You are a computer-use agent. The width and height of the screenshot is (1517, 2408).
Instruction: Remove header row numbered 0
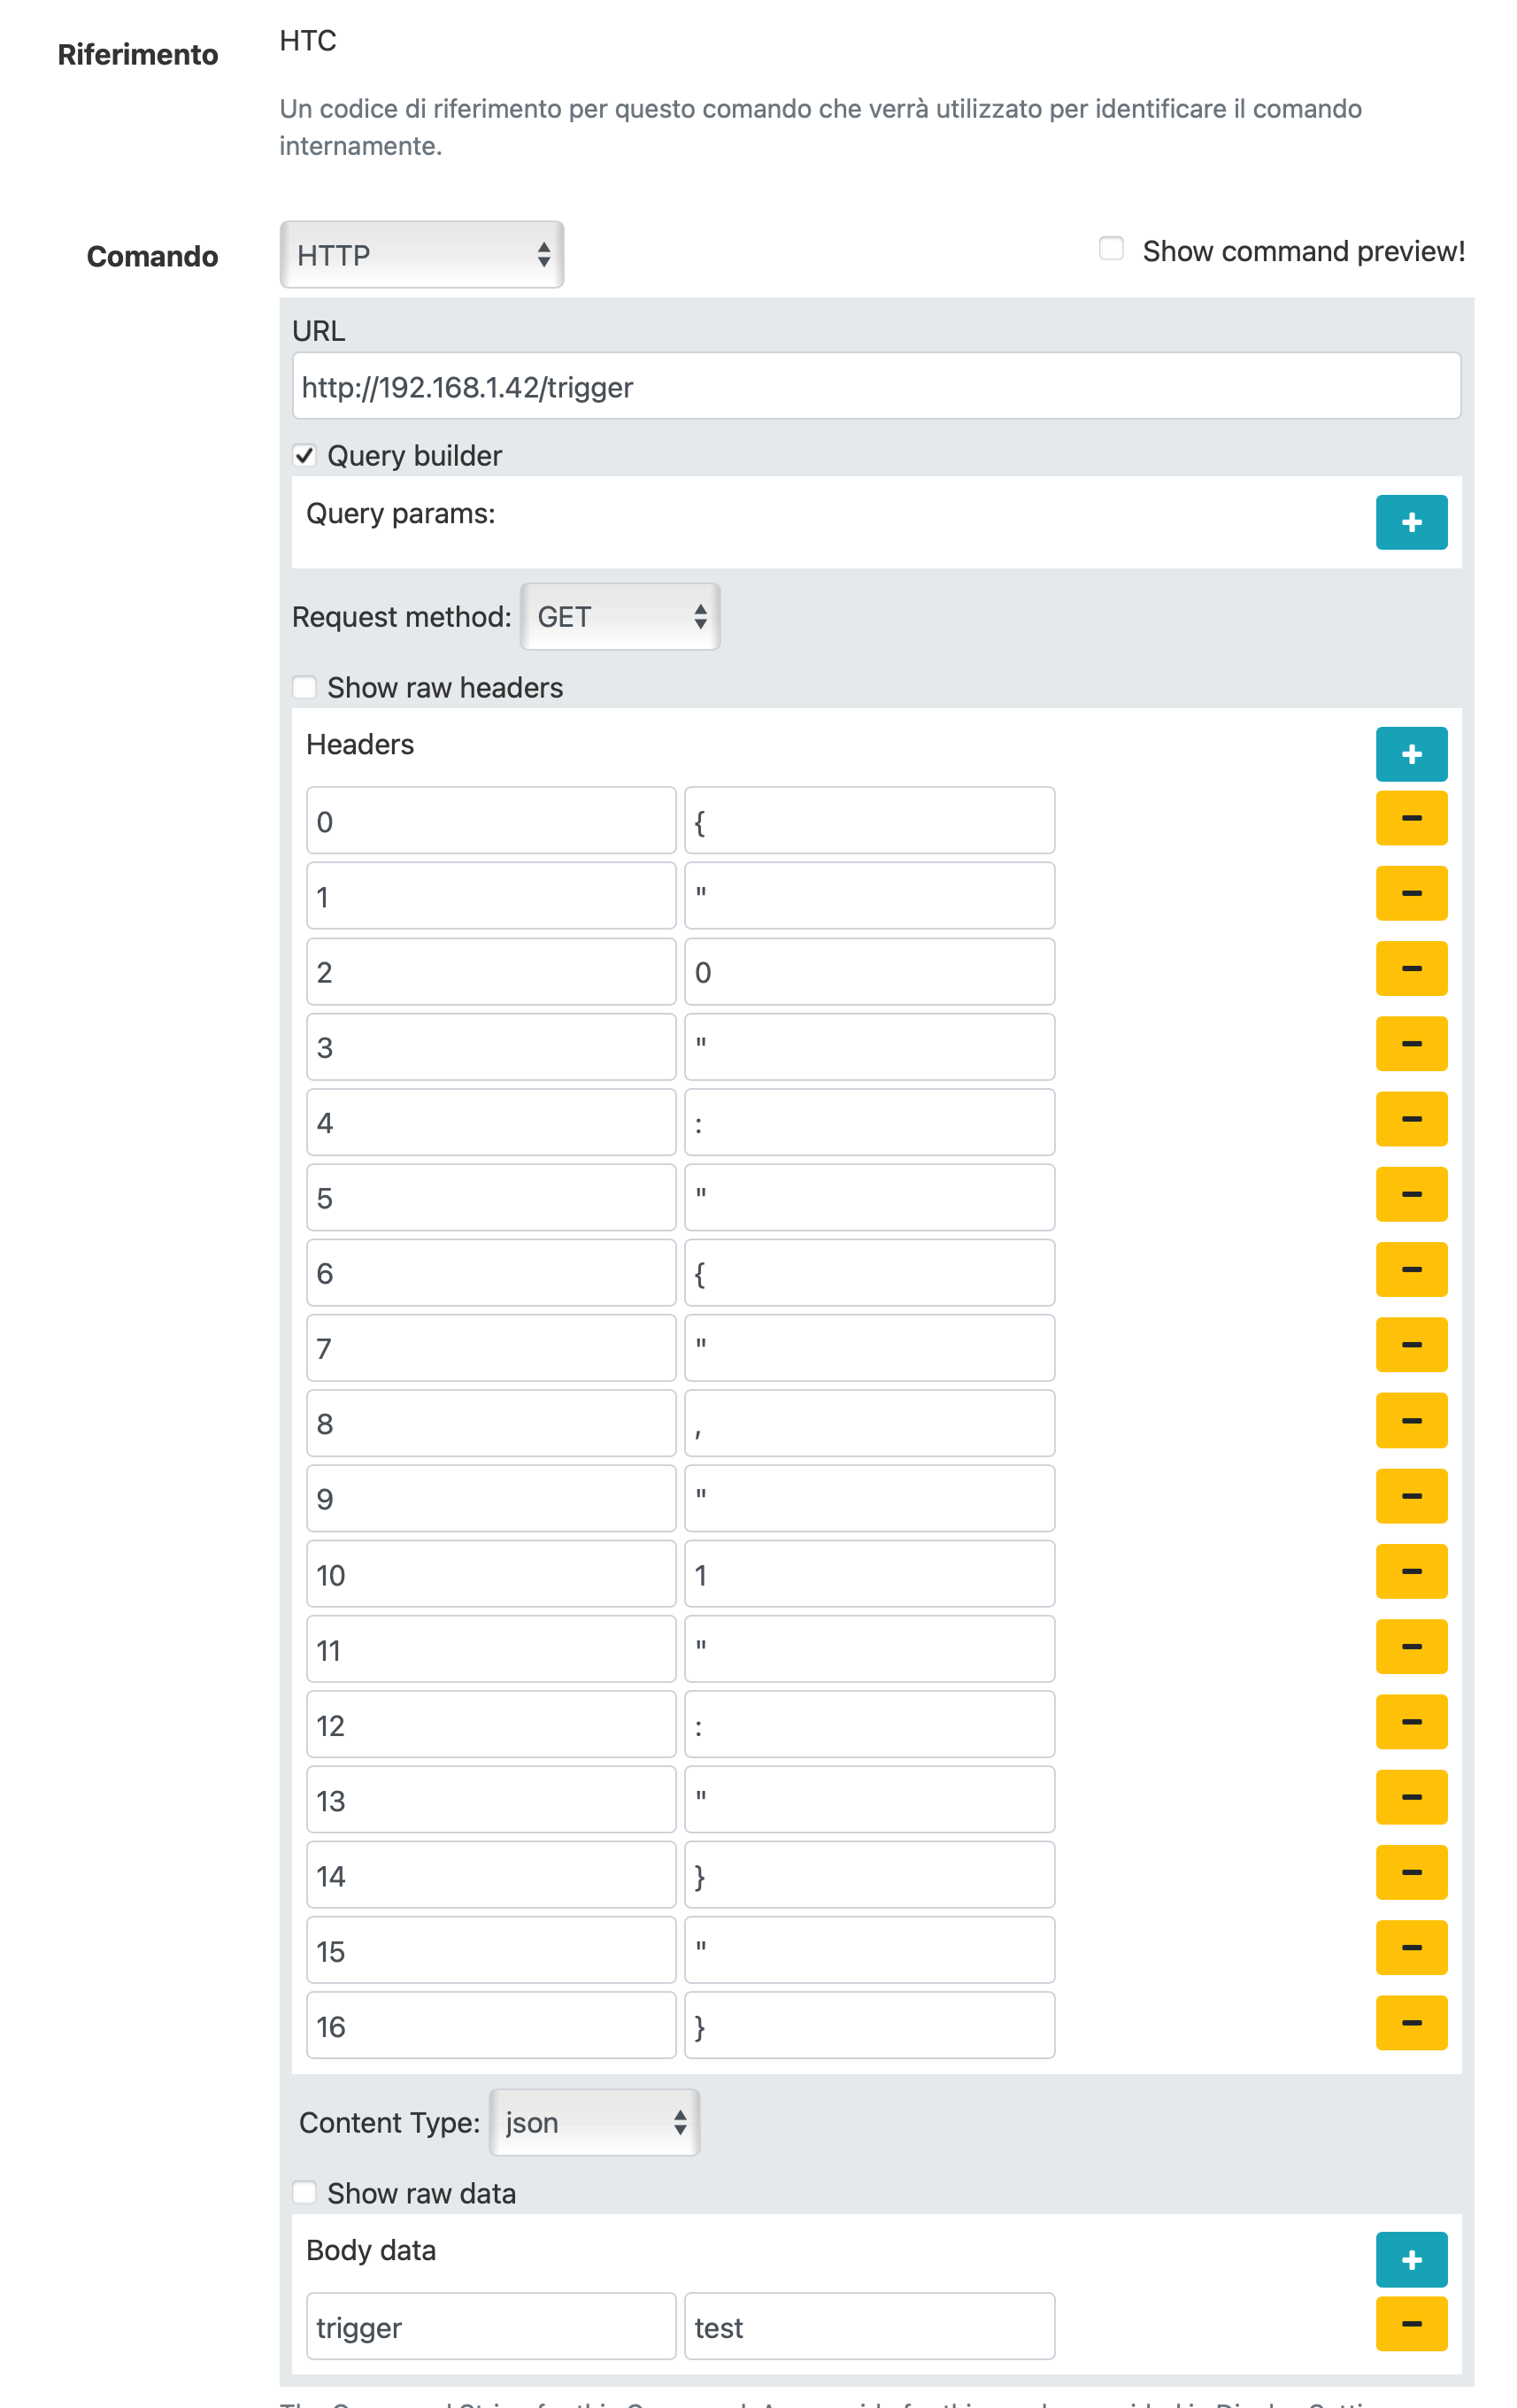(x=1410, y=819)
